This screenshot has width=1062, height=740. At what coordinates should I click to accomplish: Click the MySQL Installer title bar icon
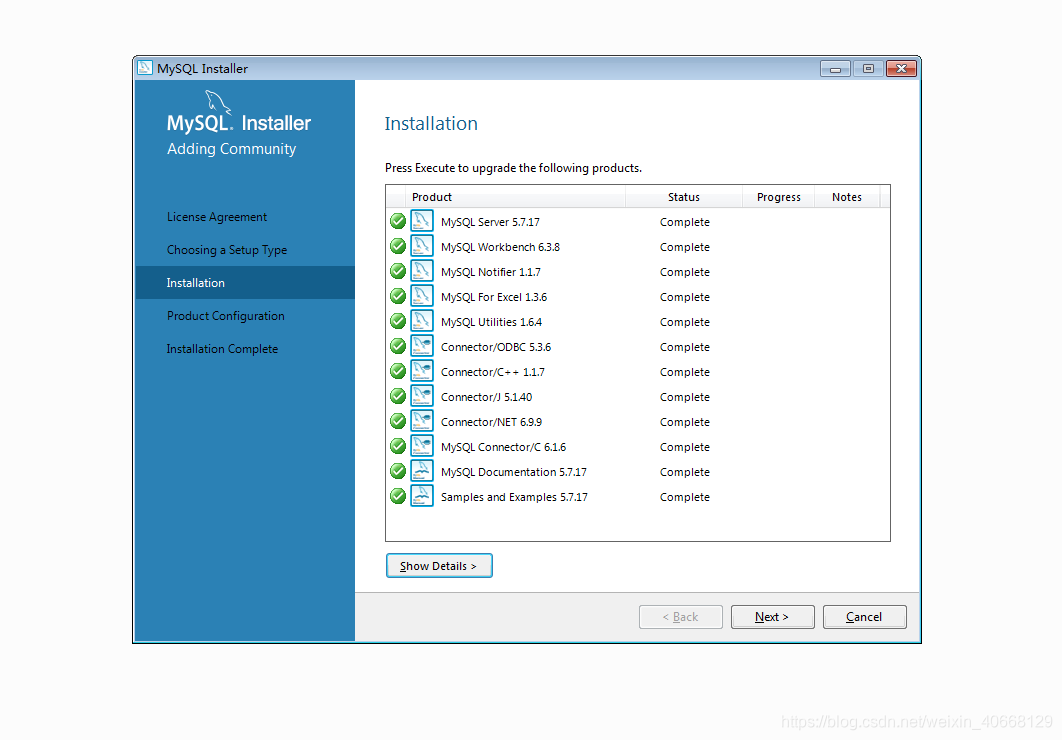click(x=144, y=68)
